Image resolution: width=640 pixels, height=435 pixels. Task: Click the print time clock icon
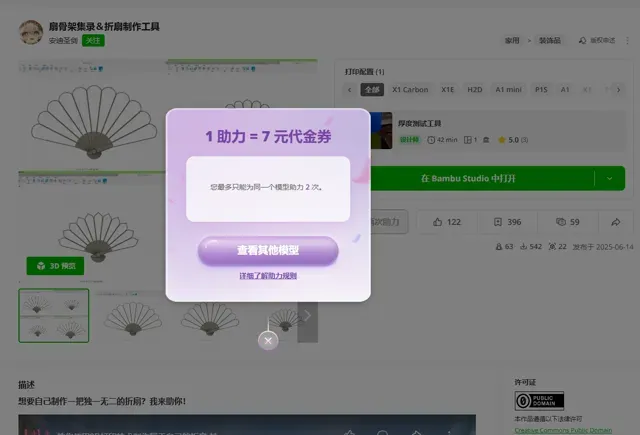[x=431, y=140]
